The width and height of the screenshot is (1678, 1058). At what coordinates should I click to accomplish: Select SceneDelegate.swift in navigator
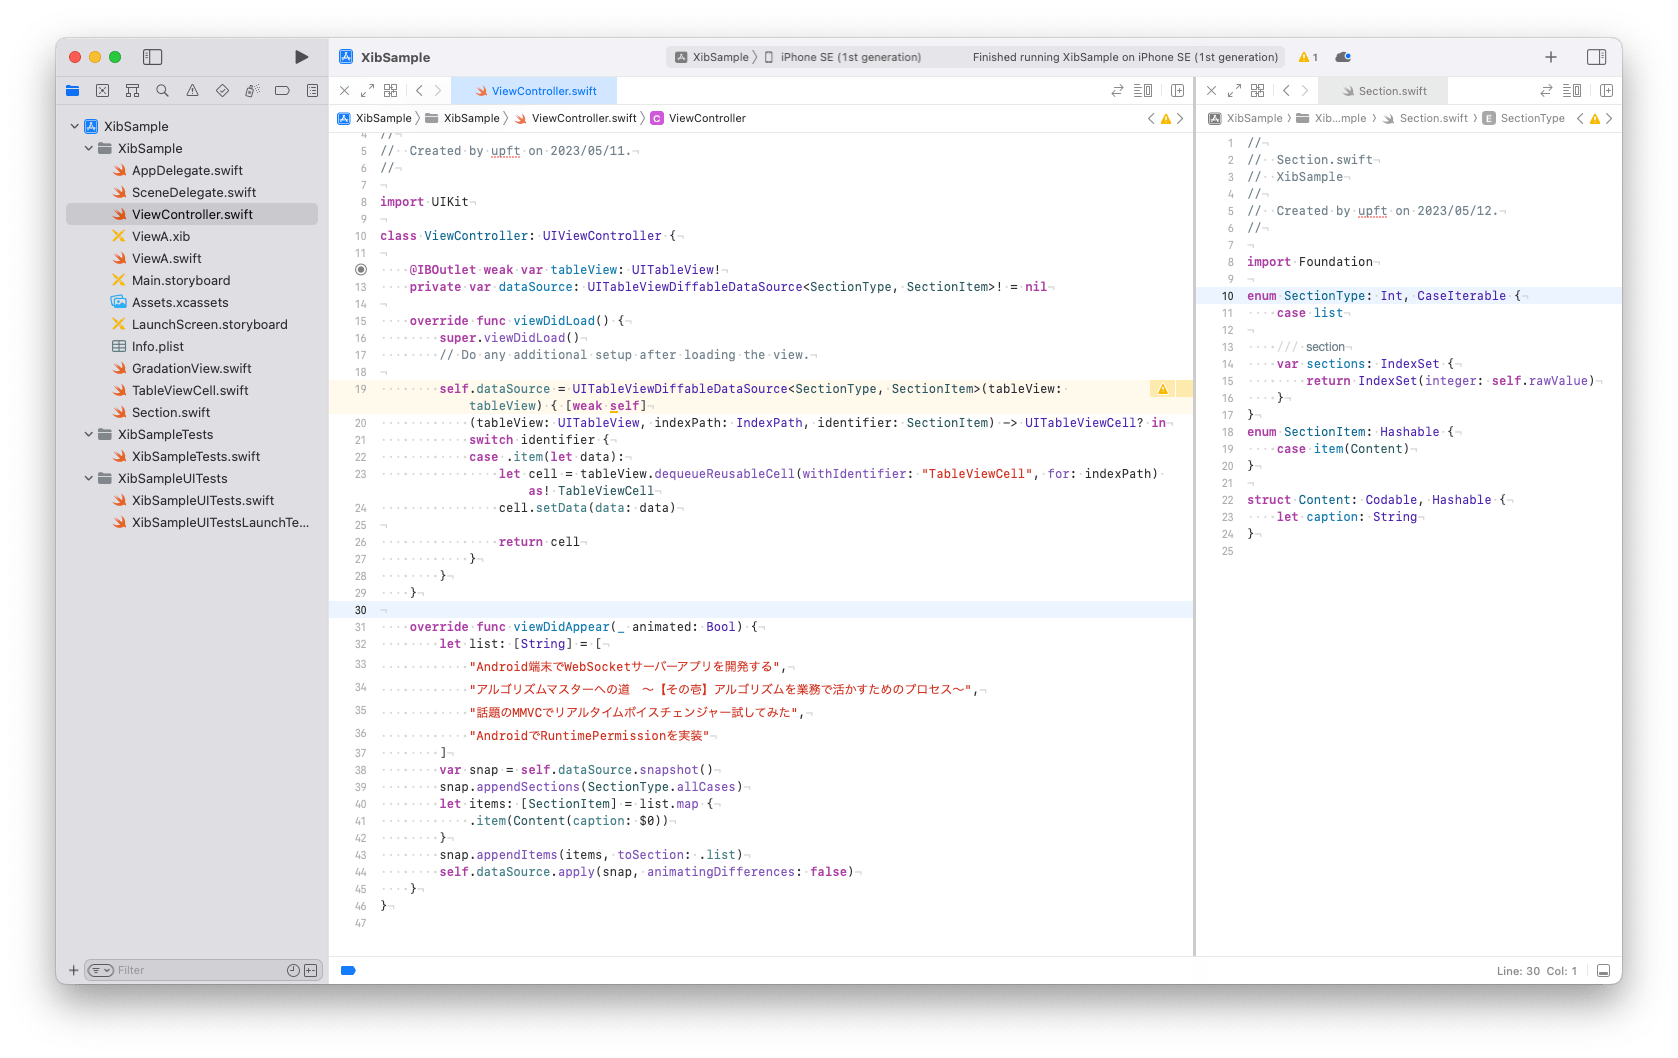pyautogui.click(x=192, y=192)
